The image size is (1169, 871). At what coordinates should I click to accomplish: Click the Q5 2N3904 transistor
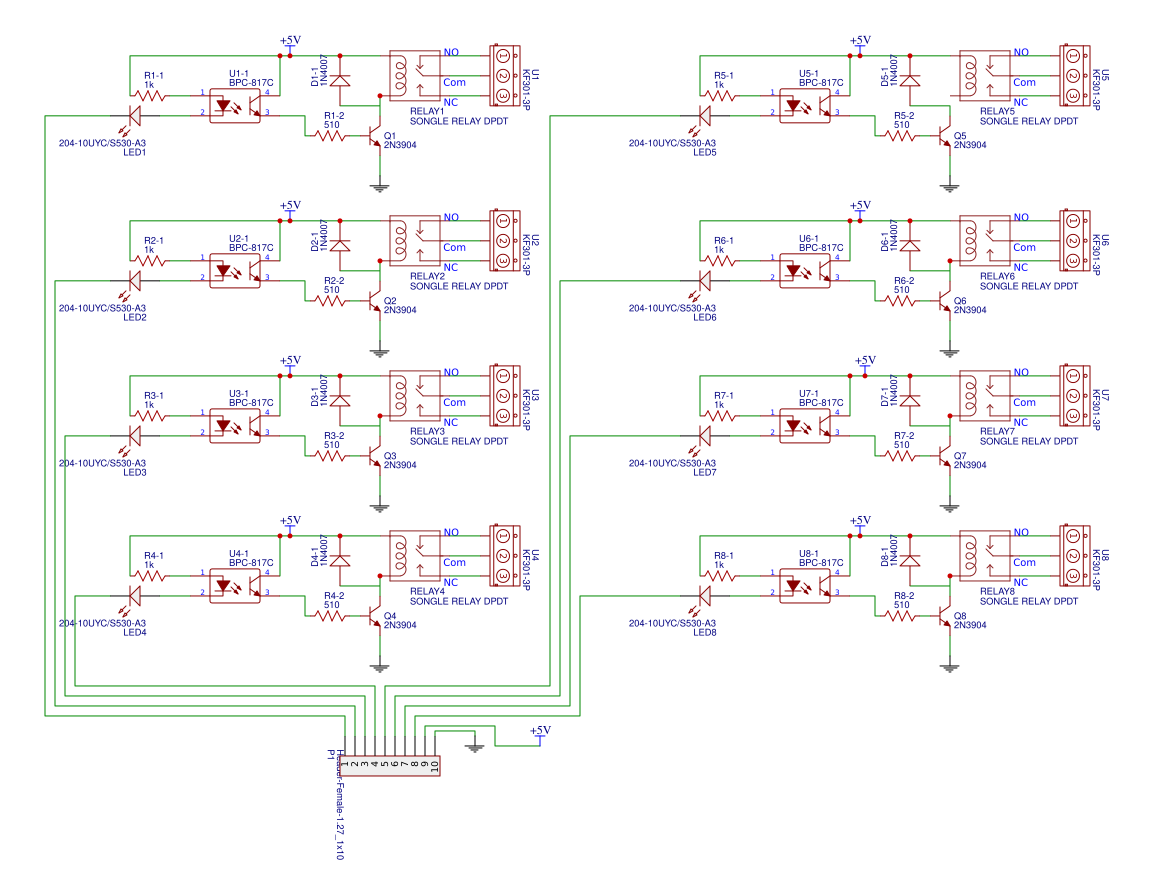946,135
